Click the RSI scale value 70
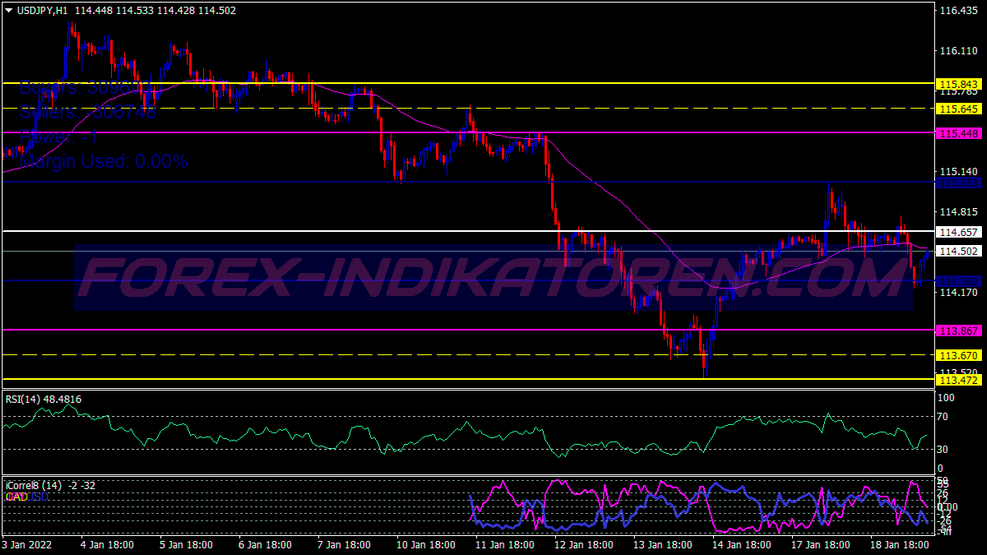The width and height of the screenshot is (987, 555). coord(942,417)
